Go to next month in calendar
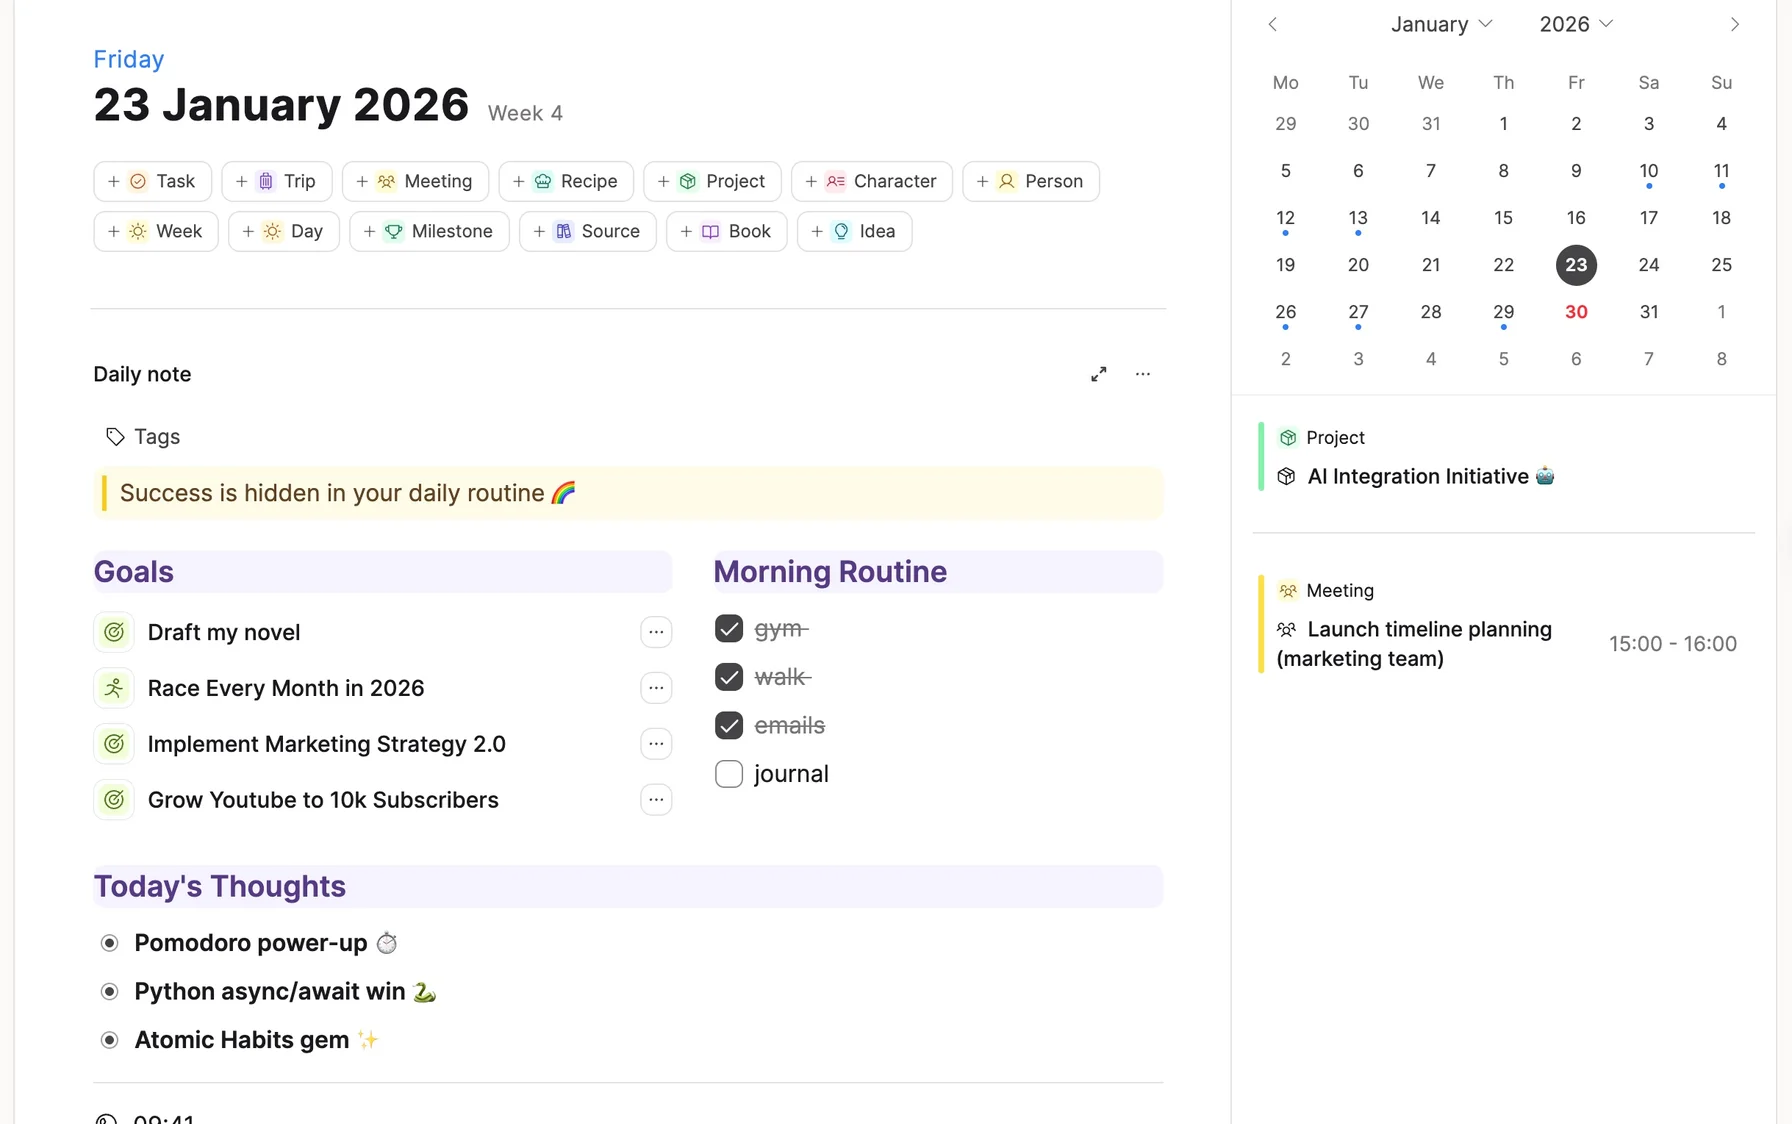 tap(1735, 24)
